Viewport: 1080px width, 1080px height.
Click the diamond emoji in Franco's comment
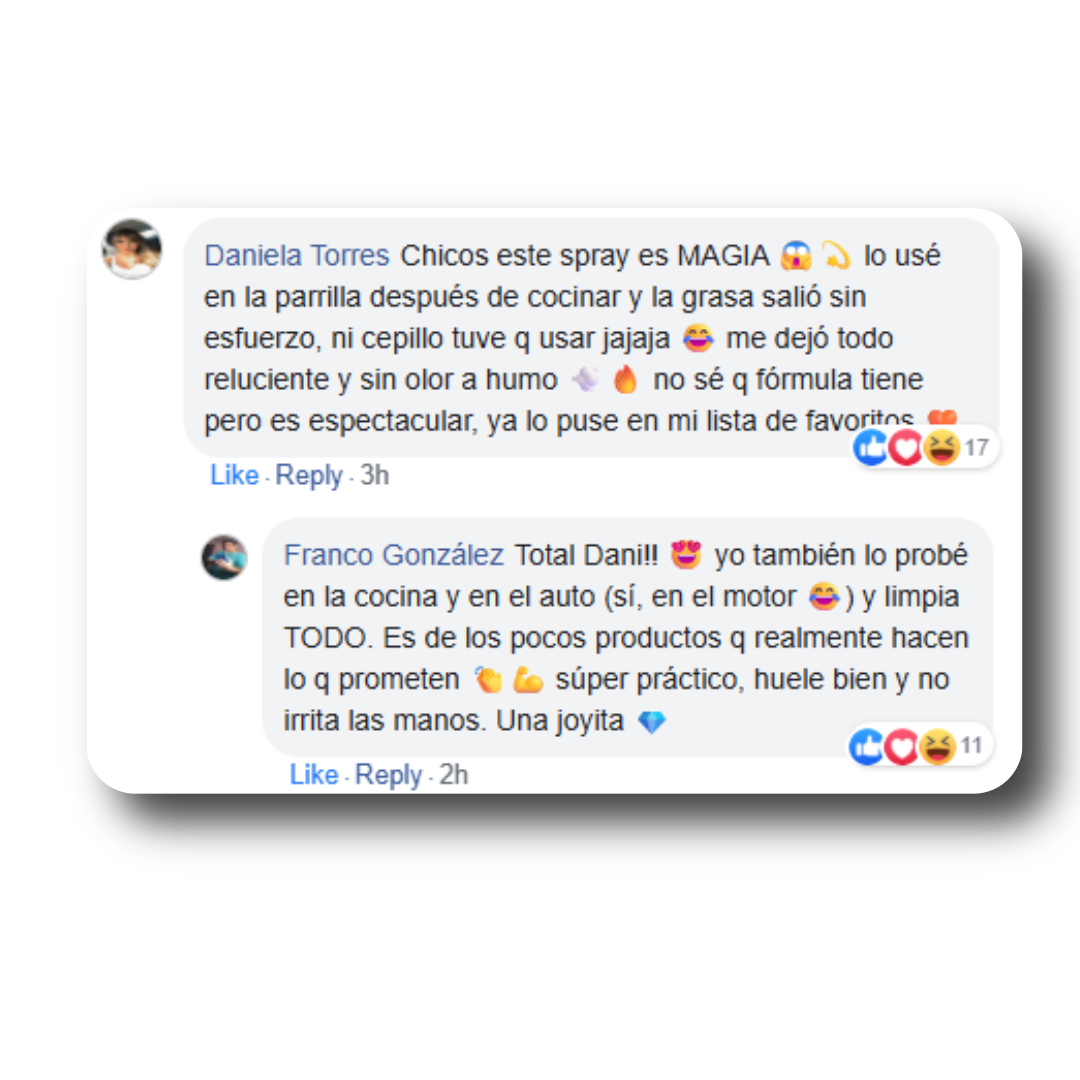click(652, 721)
